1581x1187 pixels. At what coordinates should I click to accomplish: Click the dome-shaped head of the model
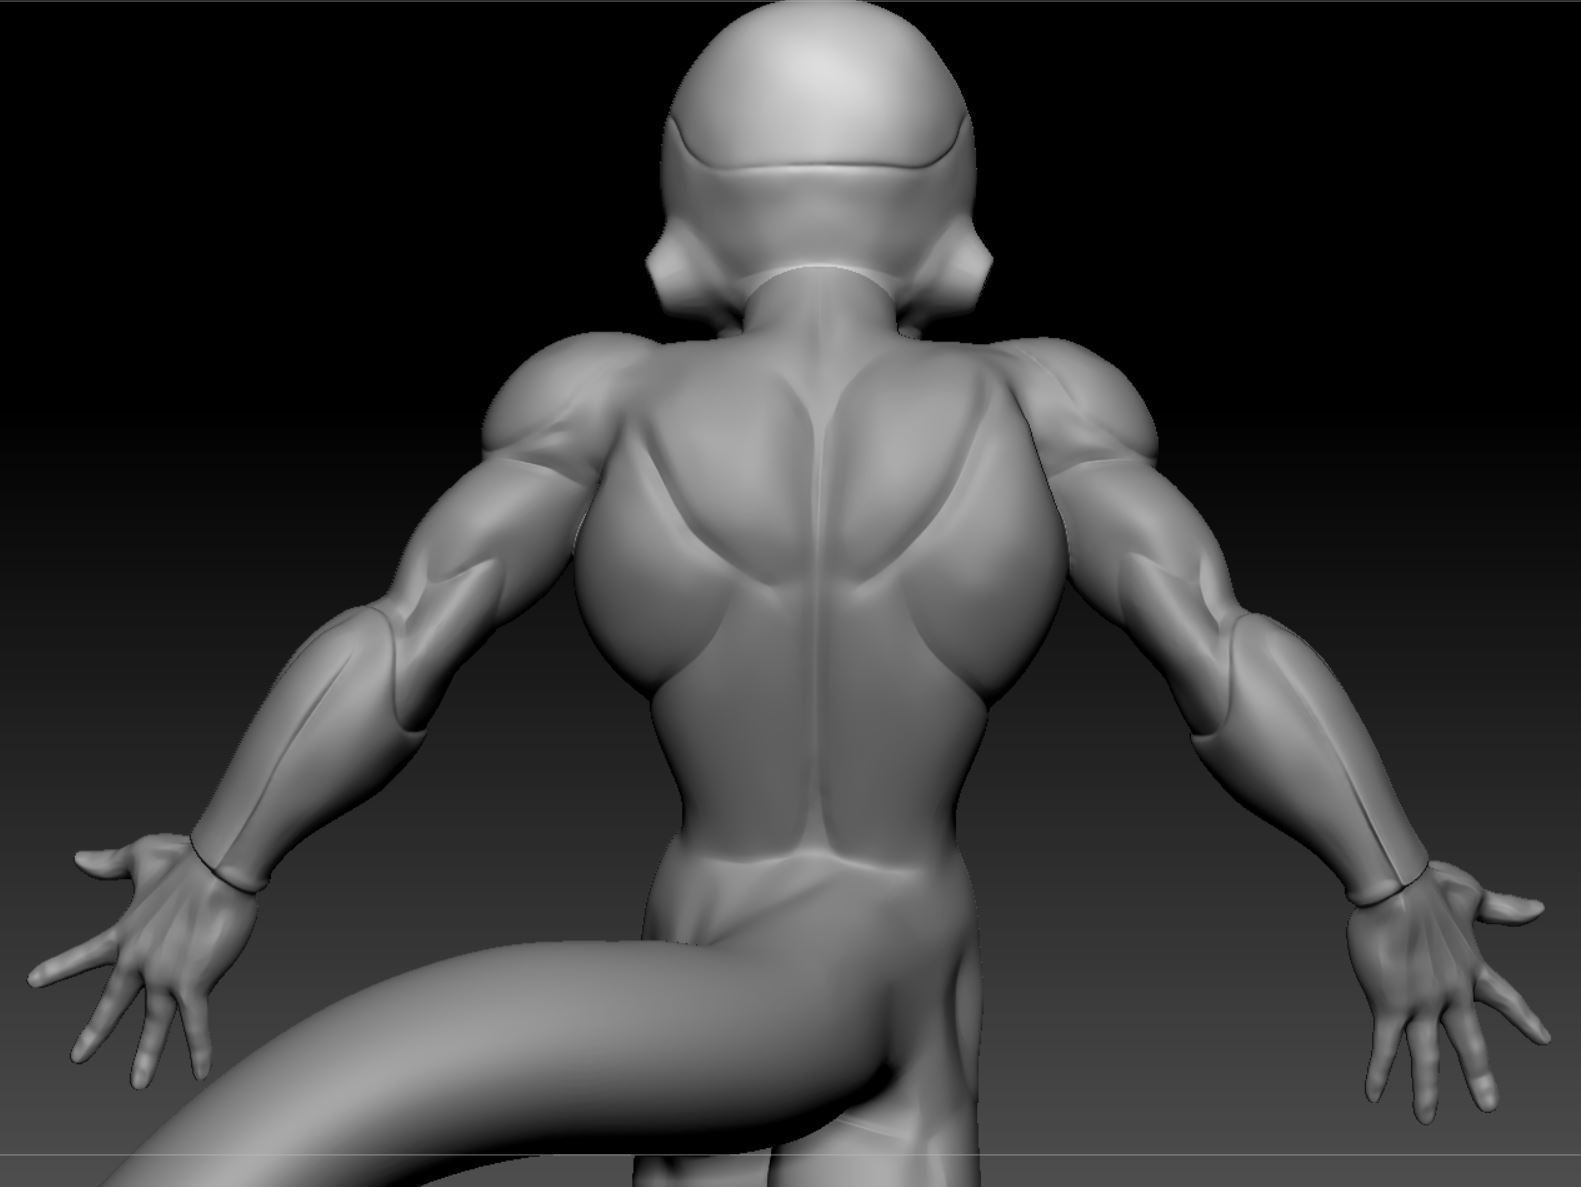click(820, 150)
